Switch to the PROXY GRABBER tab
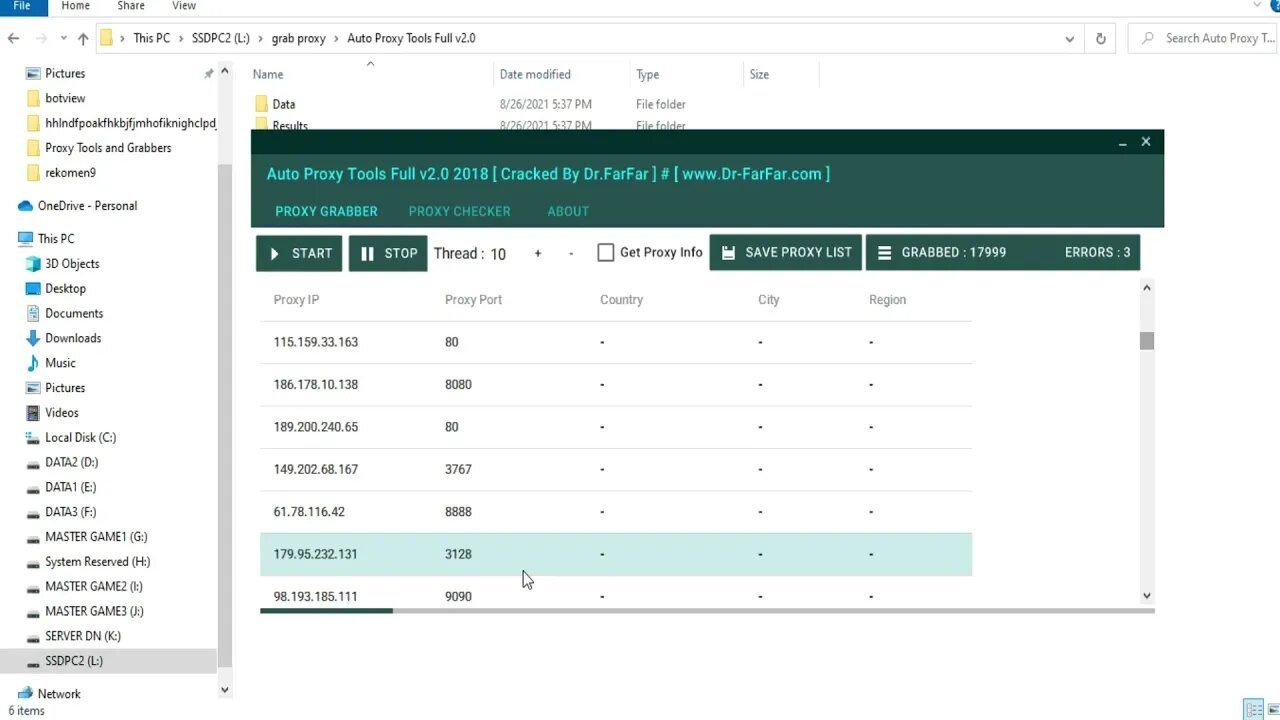This screenshot has height=720, width=1280. 326,211
